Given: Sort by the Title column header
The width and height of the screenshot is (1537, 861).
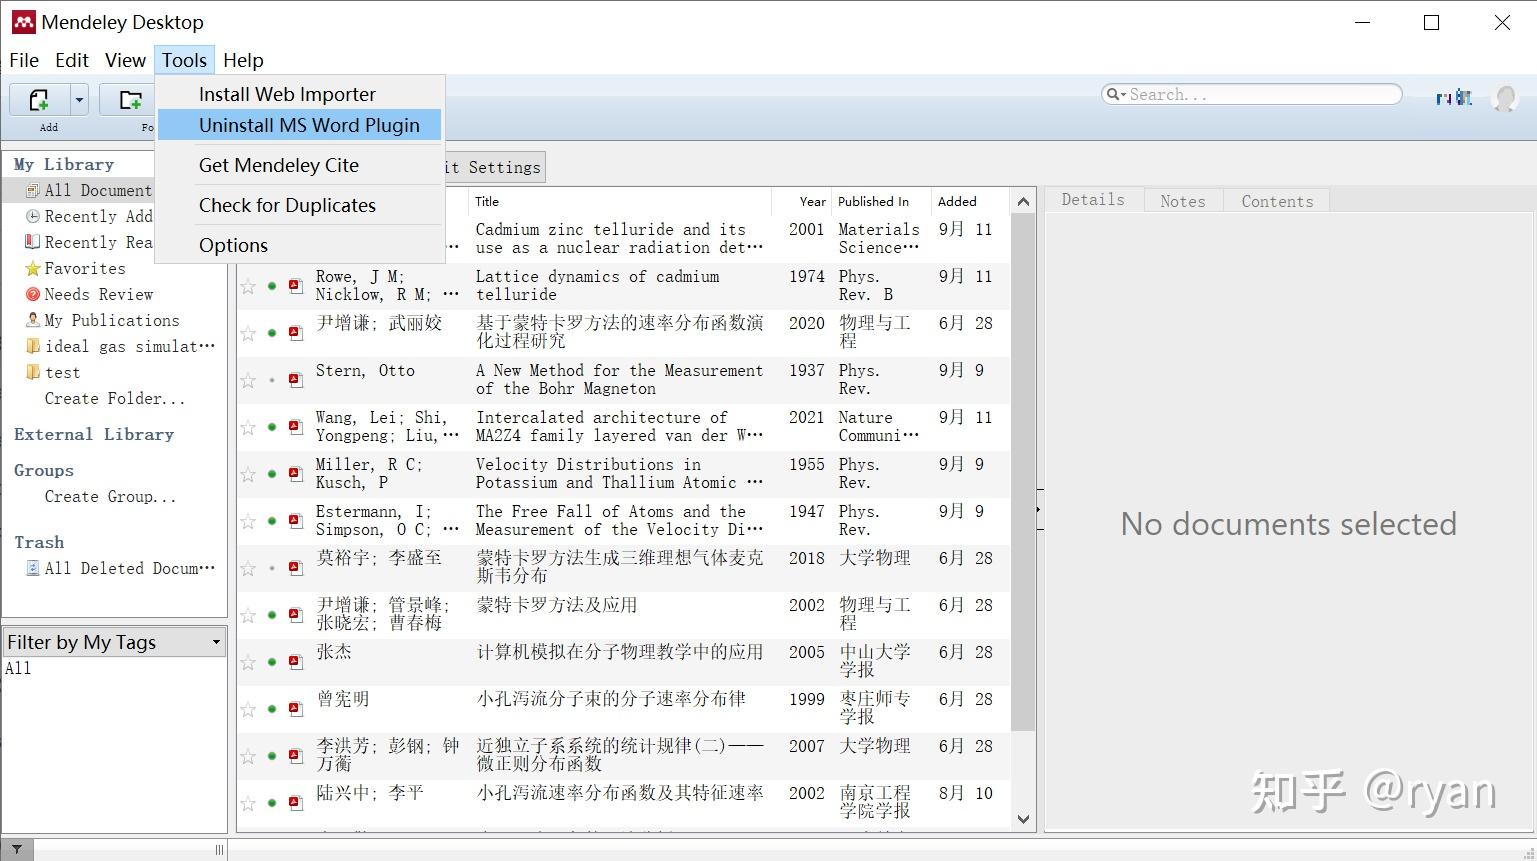Looking at the screenshot, I should (x=620, y=201).
